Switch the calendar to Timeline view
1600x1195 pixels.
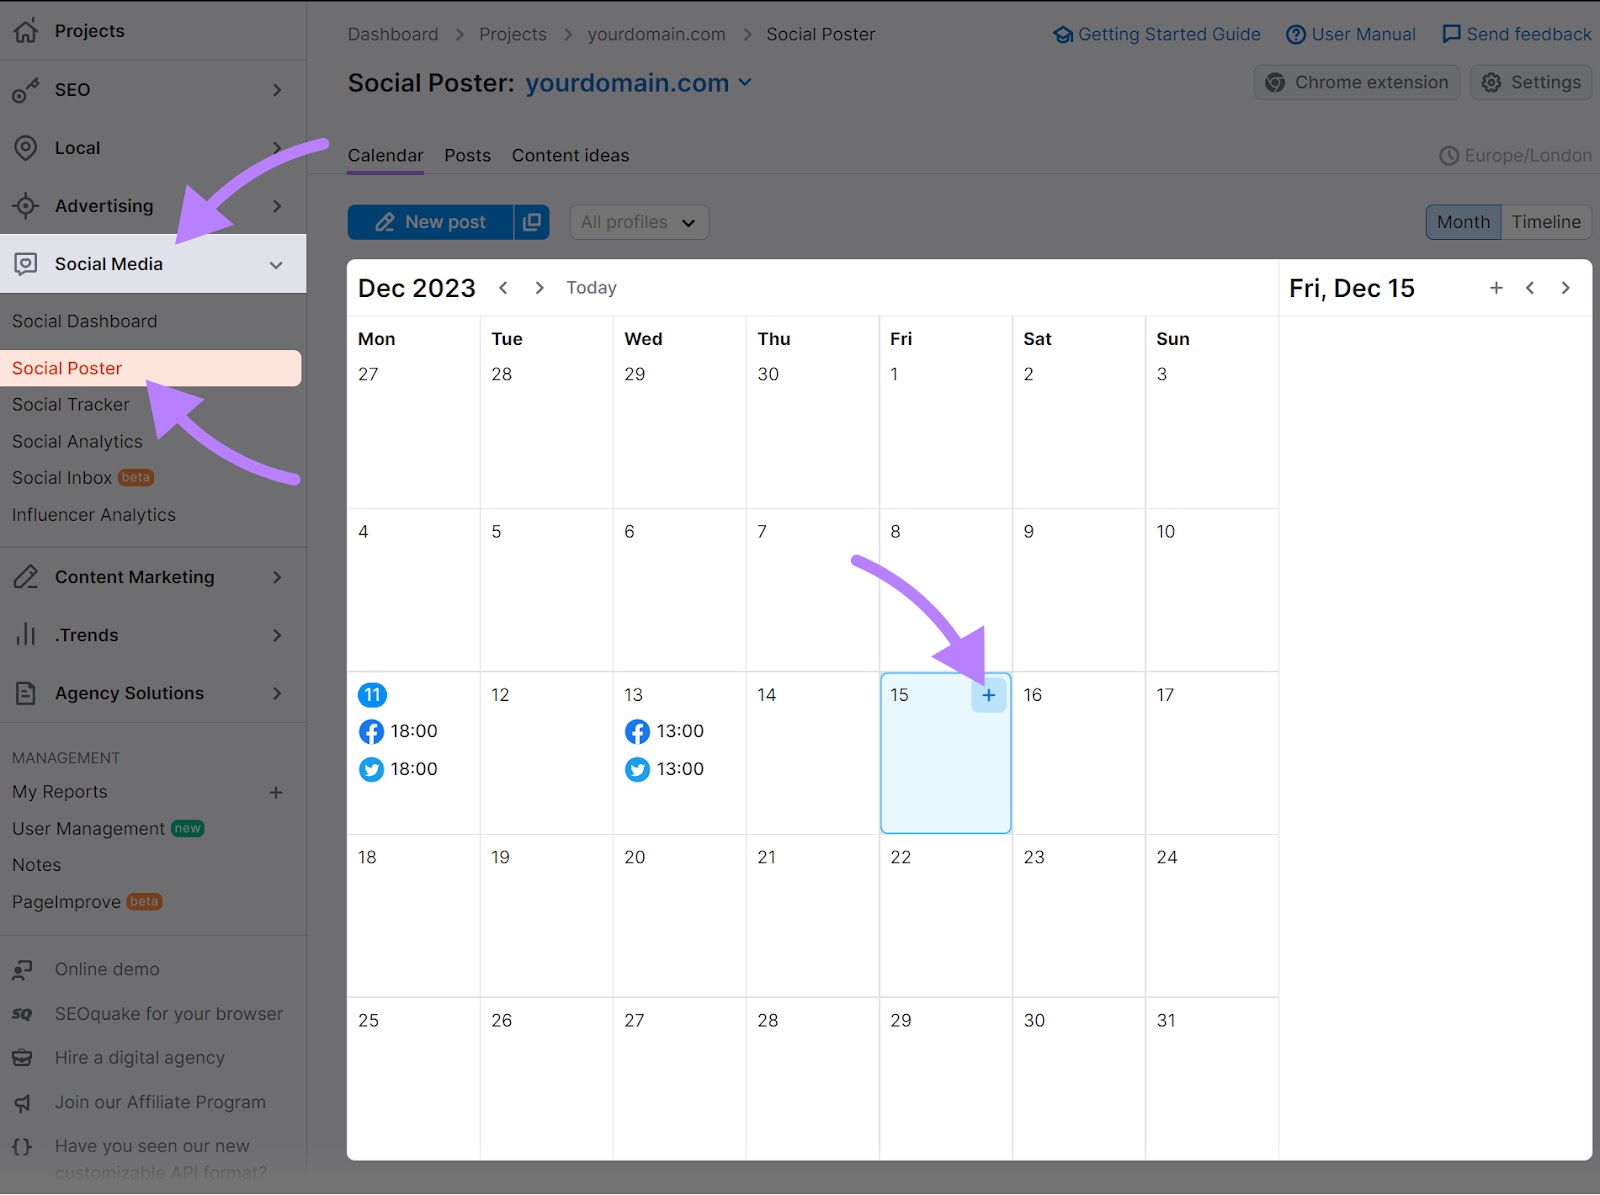(x=1546, y=221)
